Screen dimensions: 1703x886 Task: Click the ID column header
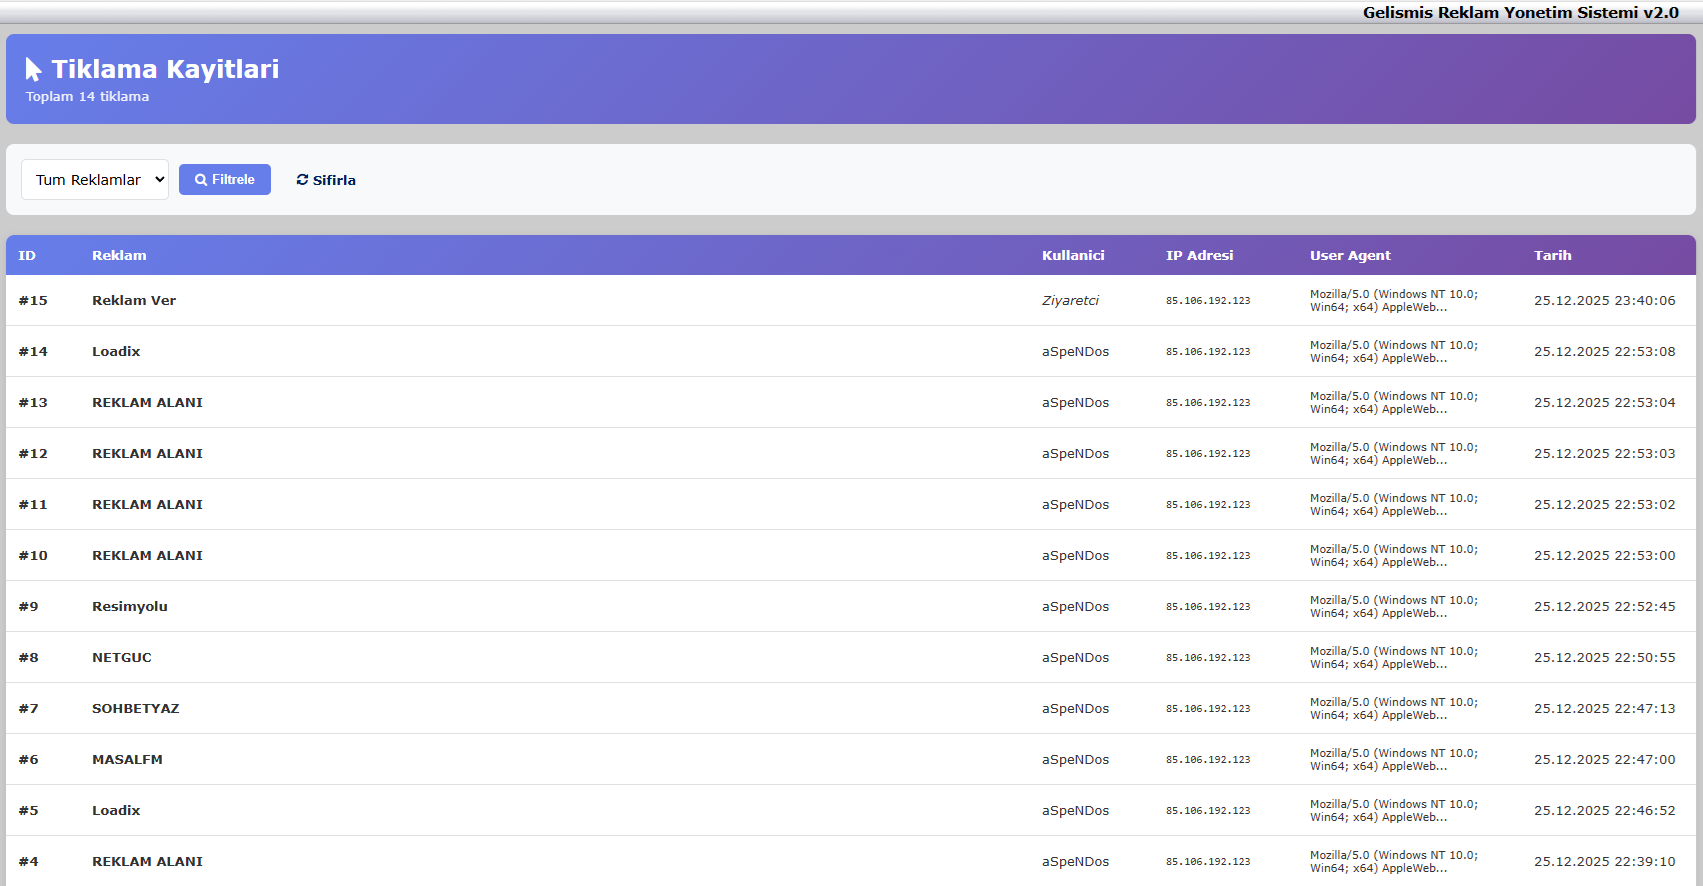pos(27,256)
